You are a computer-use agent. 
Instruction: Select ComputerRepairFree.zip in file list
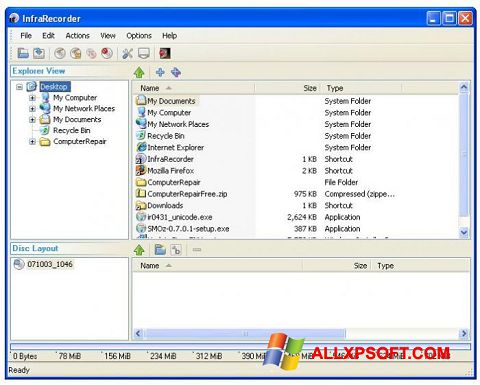187,194
